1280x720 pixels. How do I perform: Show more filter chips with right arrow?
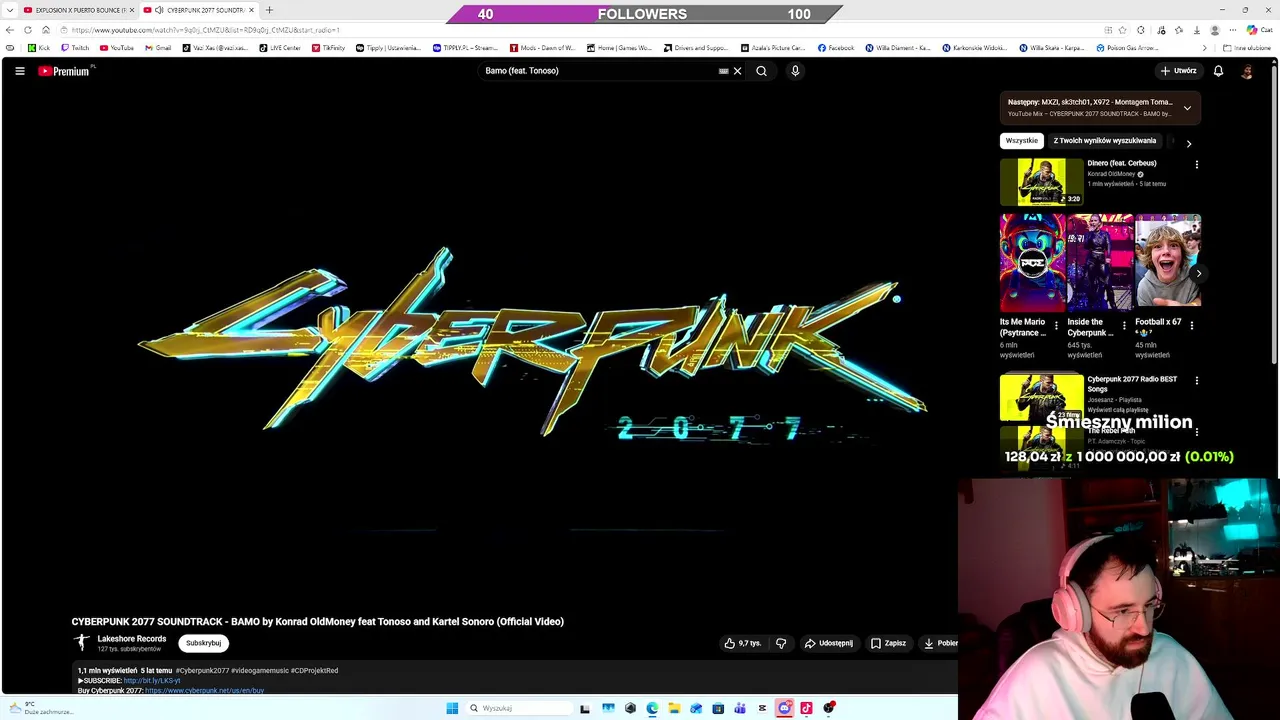(1188, 143)
